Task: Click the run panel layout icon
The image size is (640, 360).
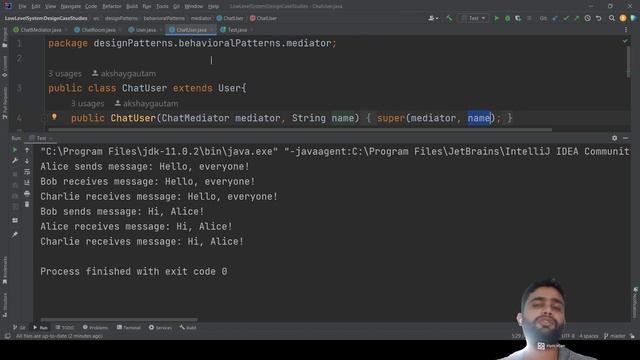Action: (x=15, y=220)
